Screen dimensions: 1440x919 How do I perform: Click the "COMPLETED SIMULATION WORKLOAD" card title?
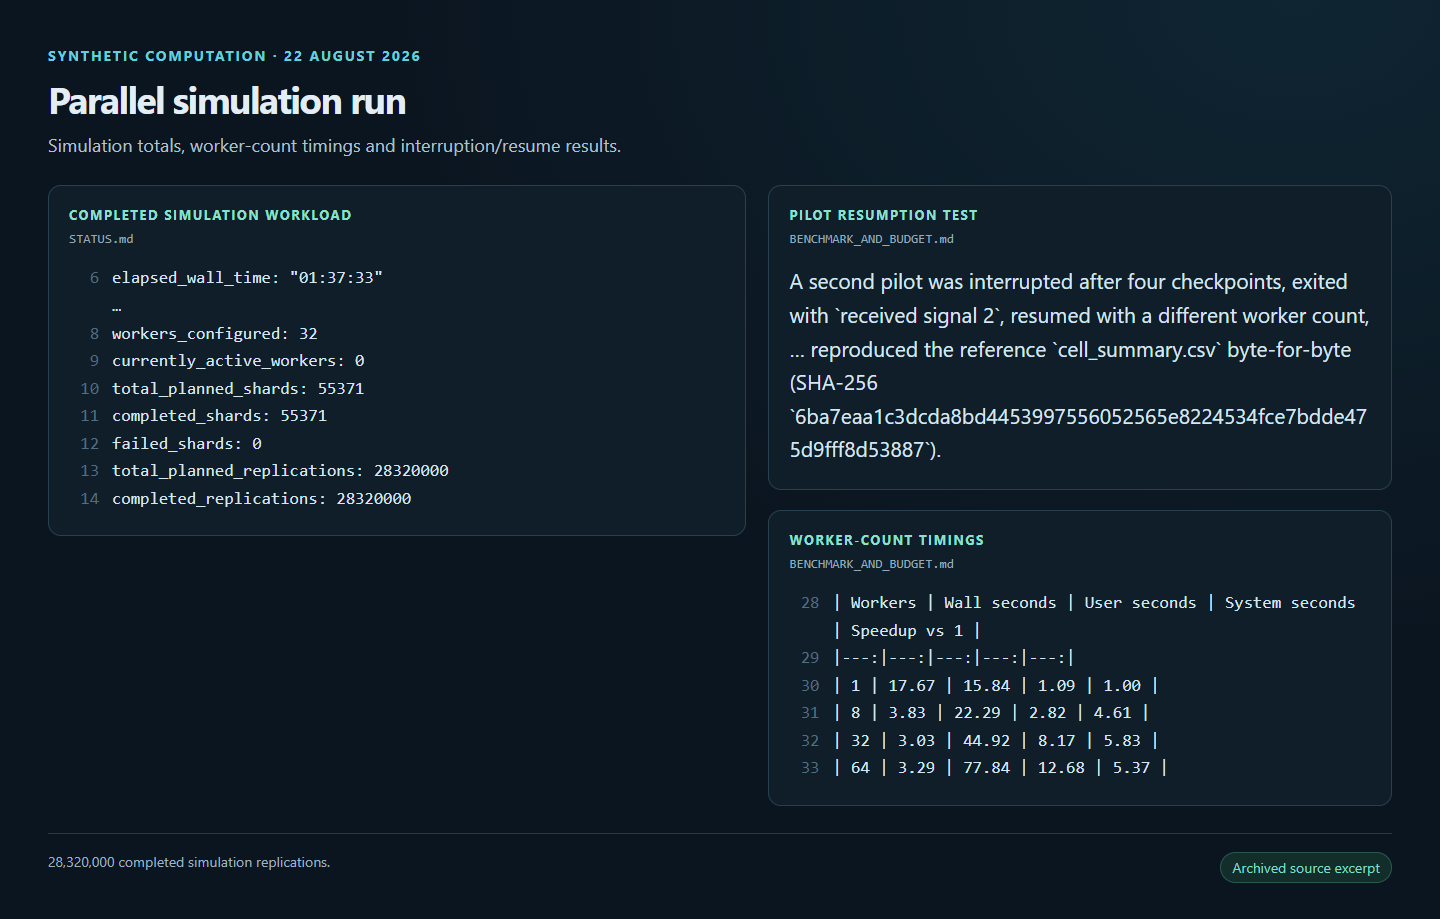pos(210,215)
